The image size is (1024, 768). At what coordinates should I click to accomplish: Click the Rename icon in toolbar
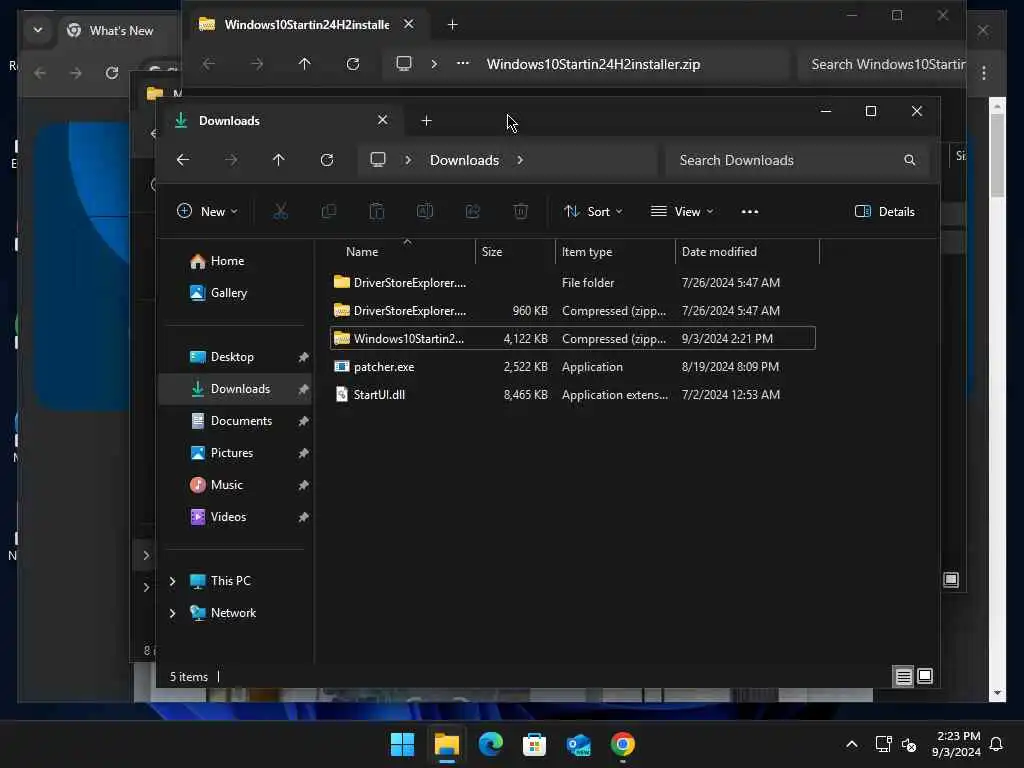424,212
